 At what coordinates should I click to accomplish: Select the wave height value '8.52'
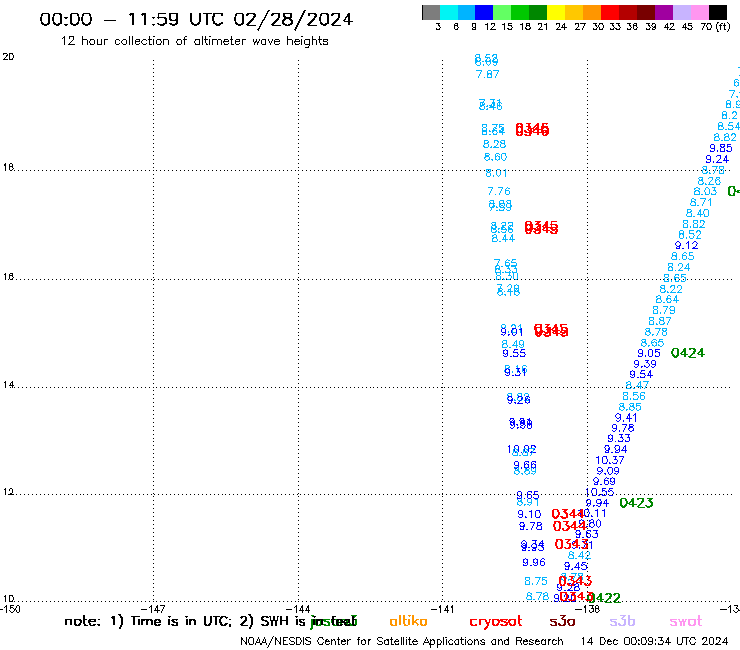(690, 235)
